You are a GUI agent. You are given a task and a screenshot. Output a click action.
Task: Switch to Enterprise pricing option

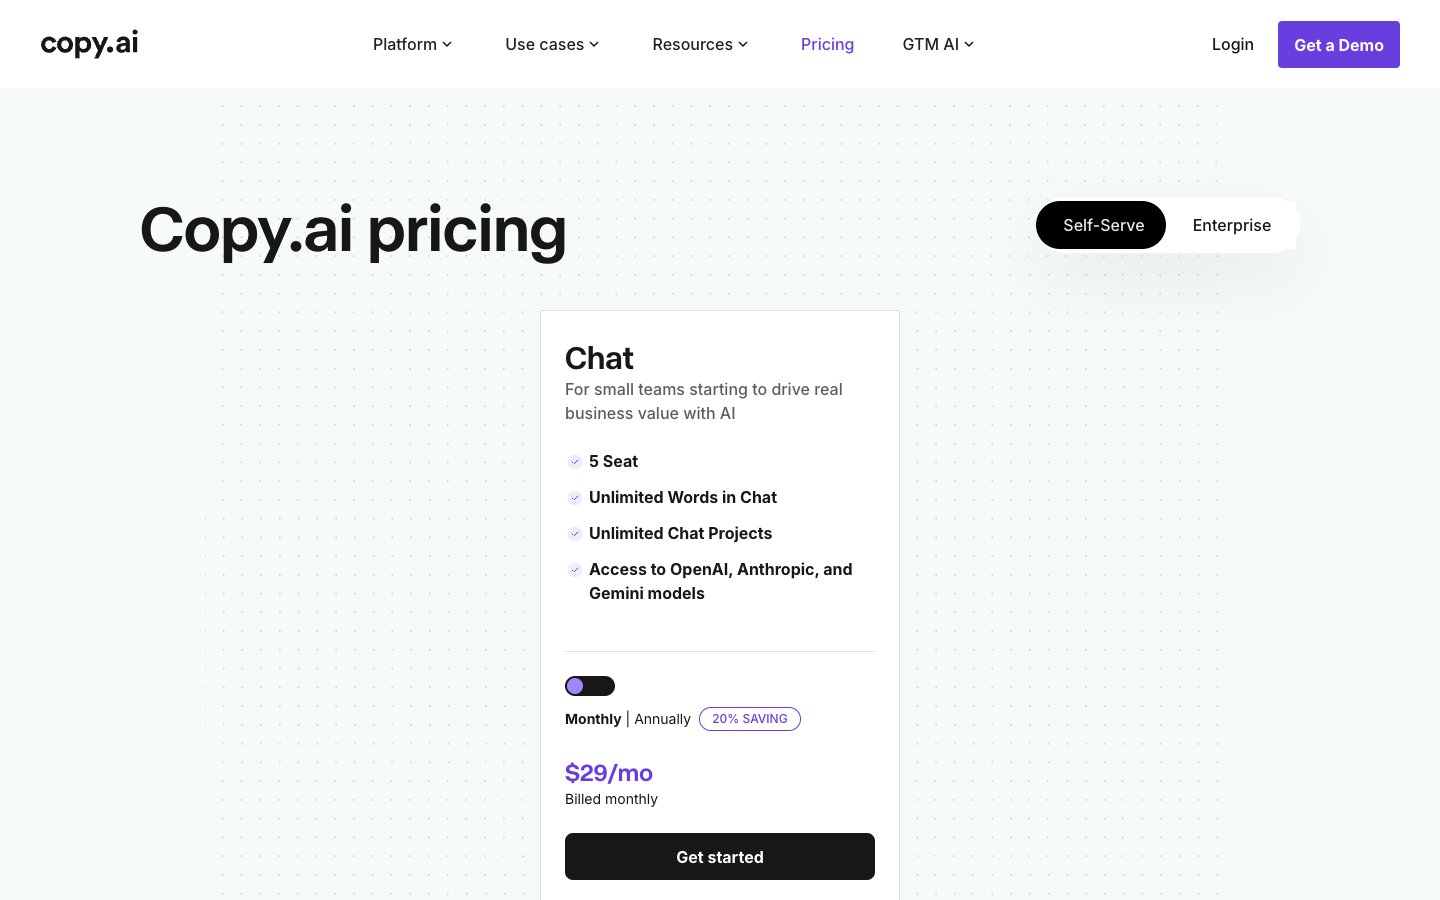click(1231, 225)
